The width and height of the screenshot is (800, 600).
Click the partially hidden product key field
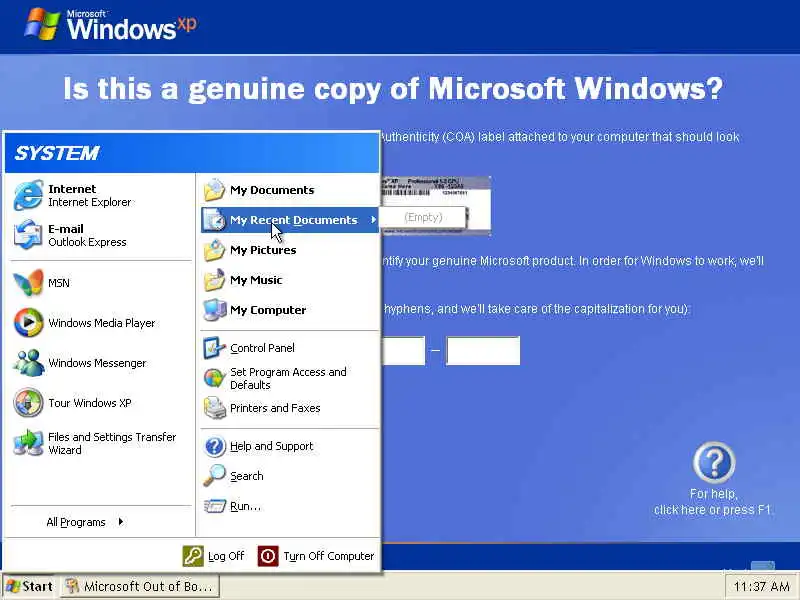[x=403, y=351]
